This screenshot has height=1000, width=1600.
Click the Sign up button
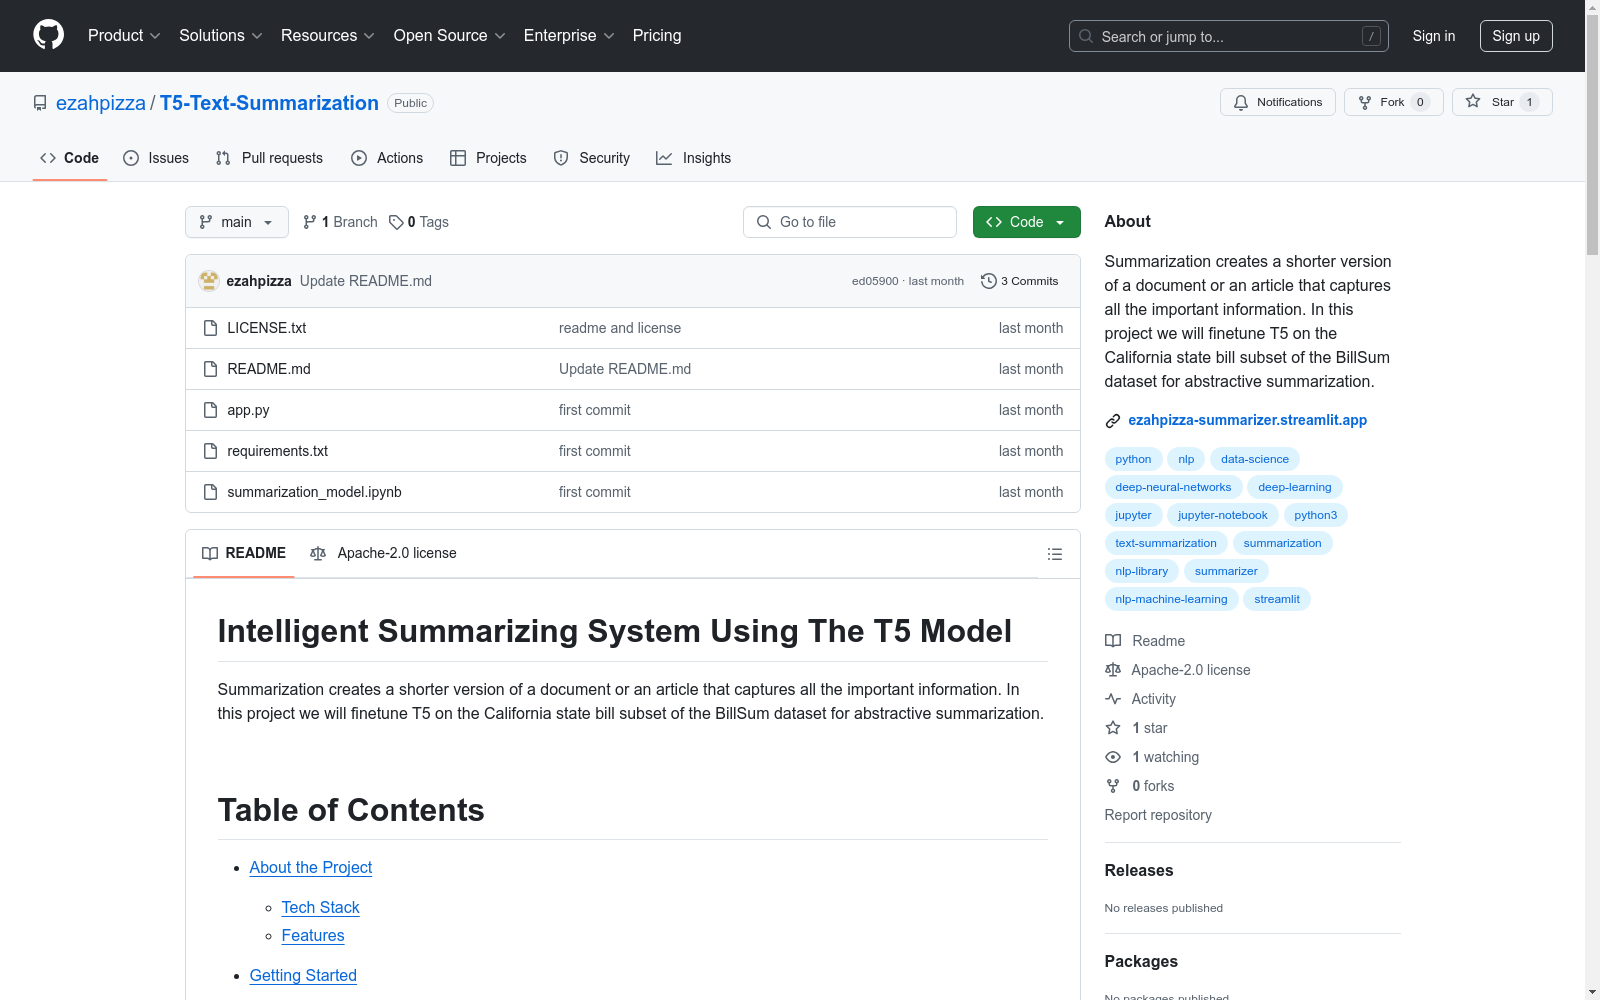1516,36
